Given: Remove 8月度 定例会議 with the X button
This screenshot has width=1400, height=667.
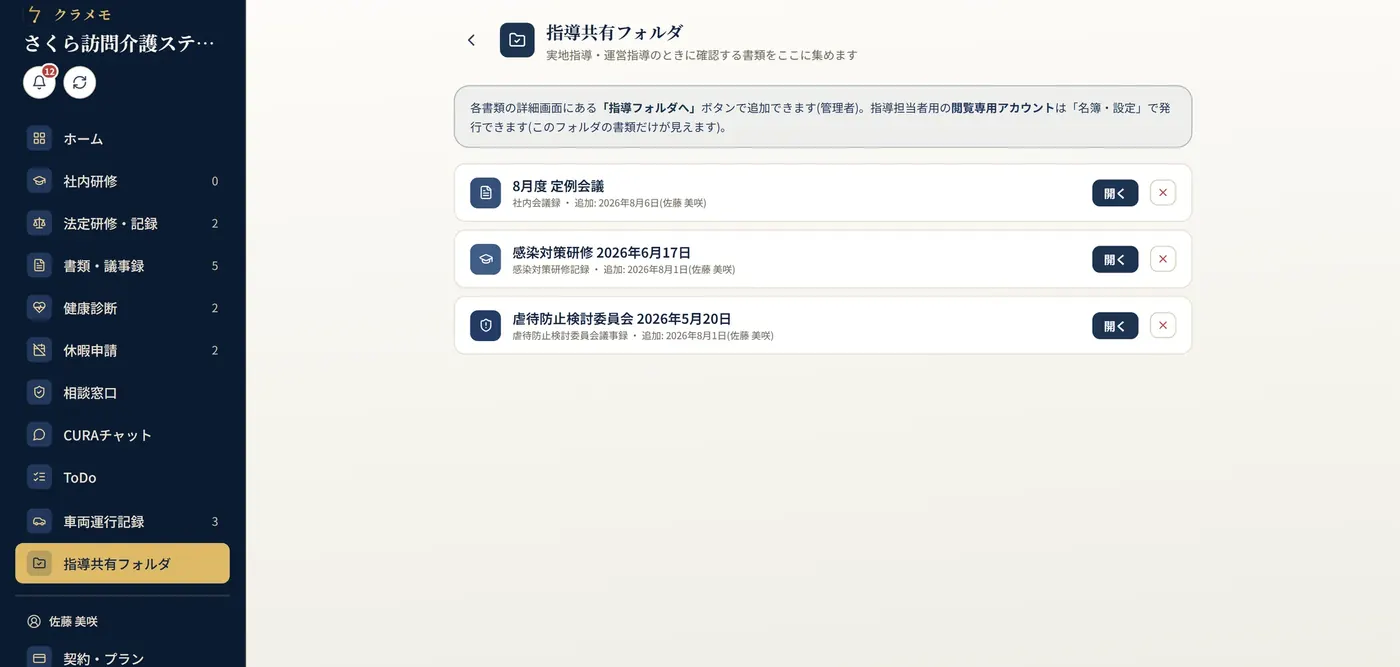Looking at the screenshot, I should (x=1163, y=193).
